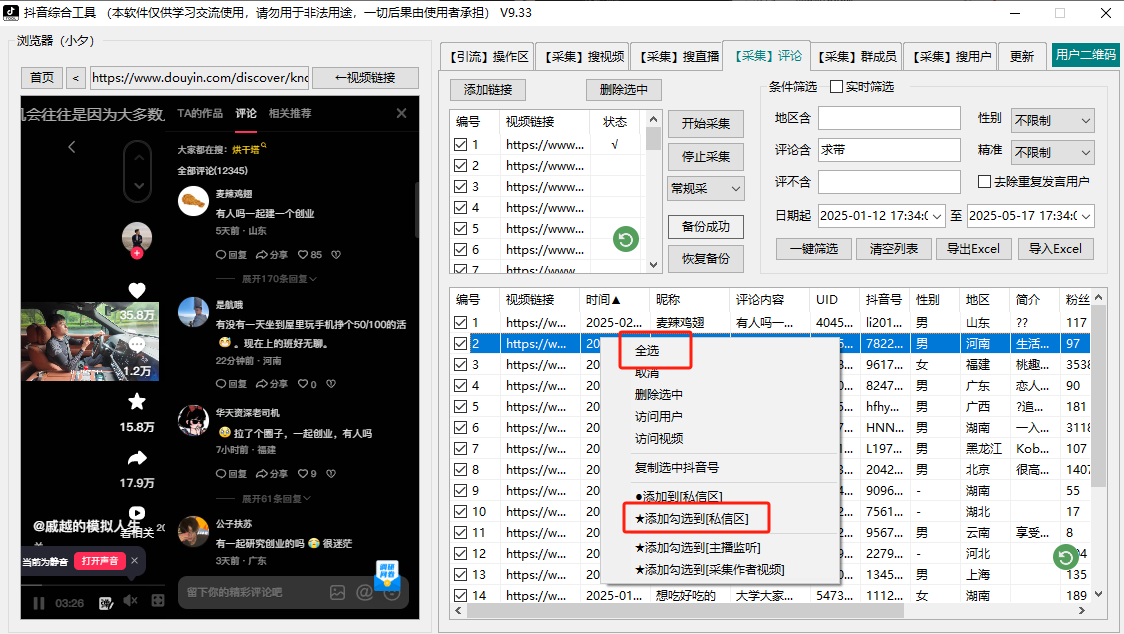Click the share arrow icon on video
The image size is (1124, 634).
137,458
